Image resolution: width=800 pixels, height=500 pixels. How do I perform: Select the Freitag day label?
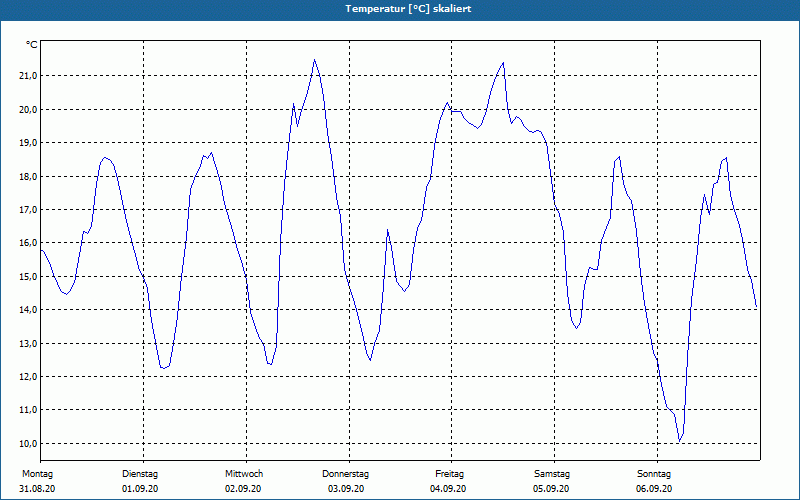click(x=449, y=474)
